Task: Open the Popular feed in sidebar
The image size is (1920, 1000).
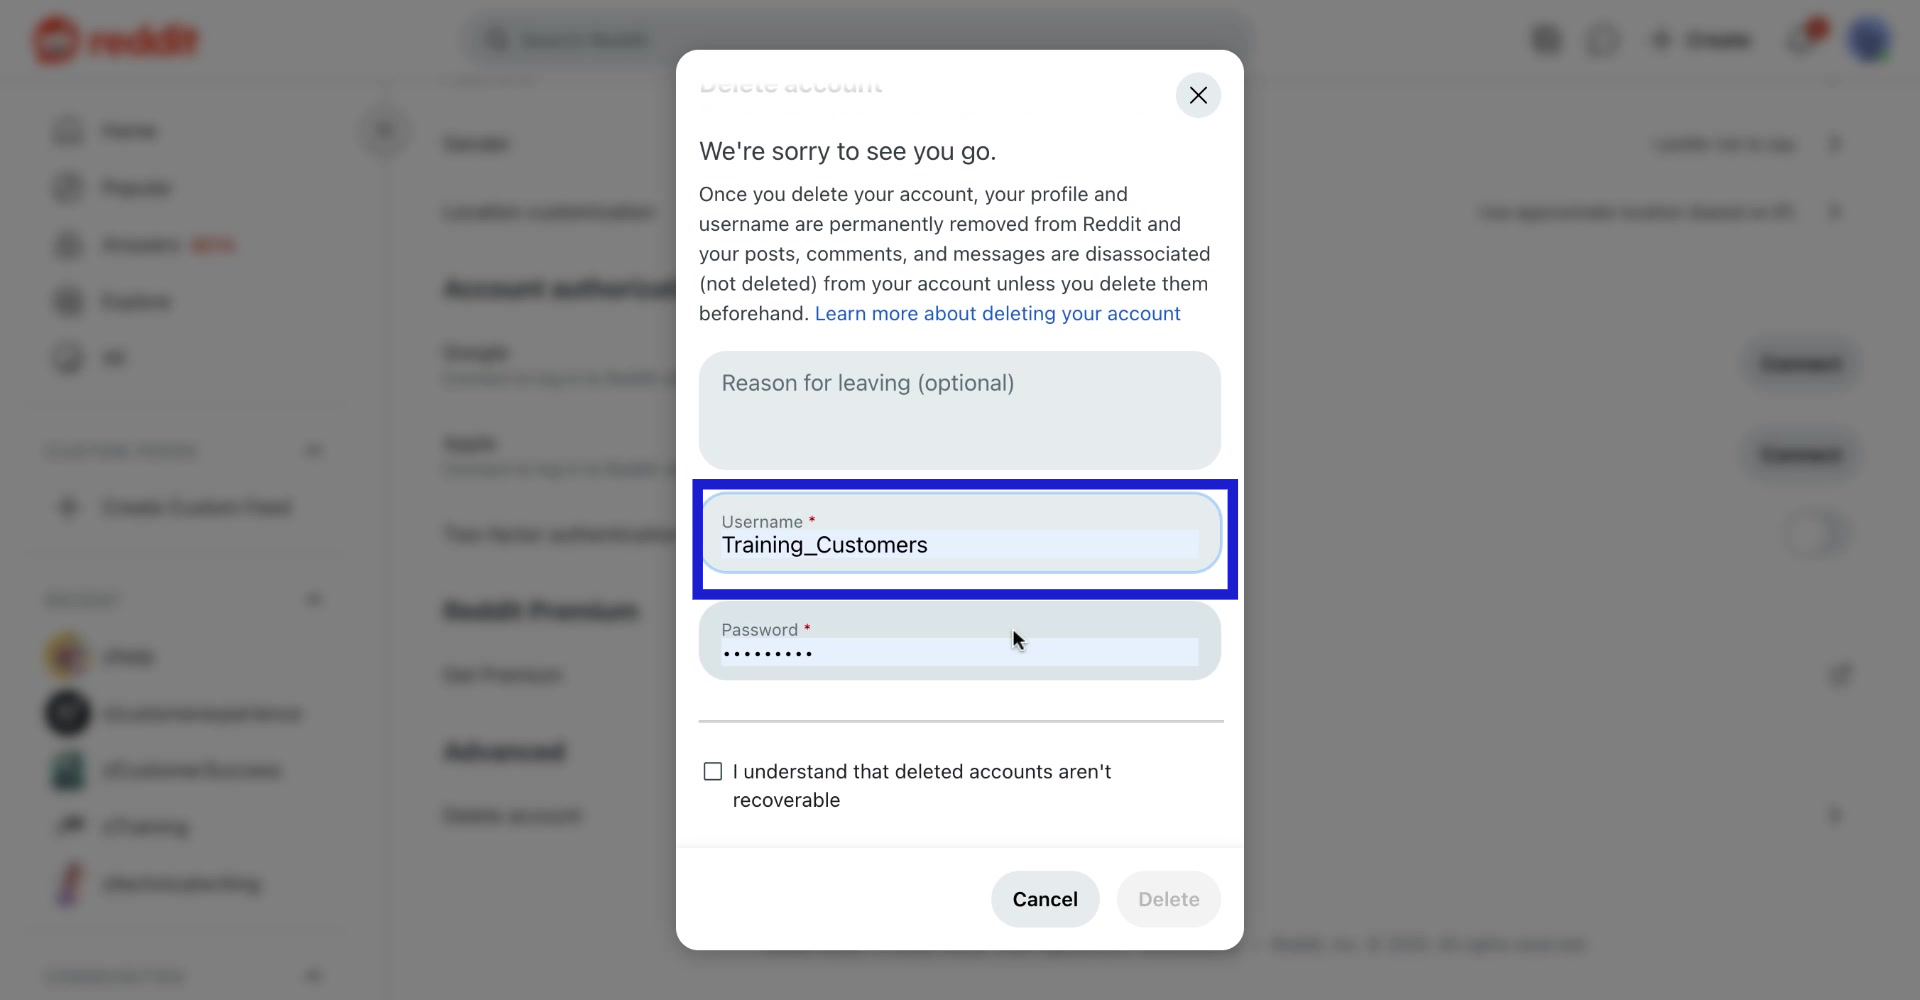Action: click(x=136, y=188)
